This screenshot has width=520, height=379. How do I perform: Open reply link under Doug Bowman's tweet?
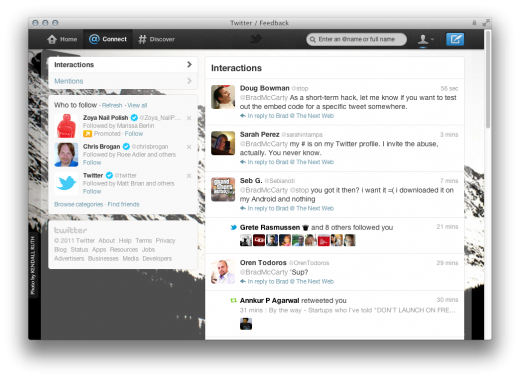point(287,116)
